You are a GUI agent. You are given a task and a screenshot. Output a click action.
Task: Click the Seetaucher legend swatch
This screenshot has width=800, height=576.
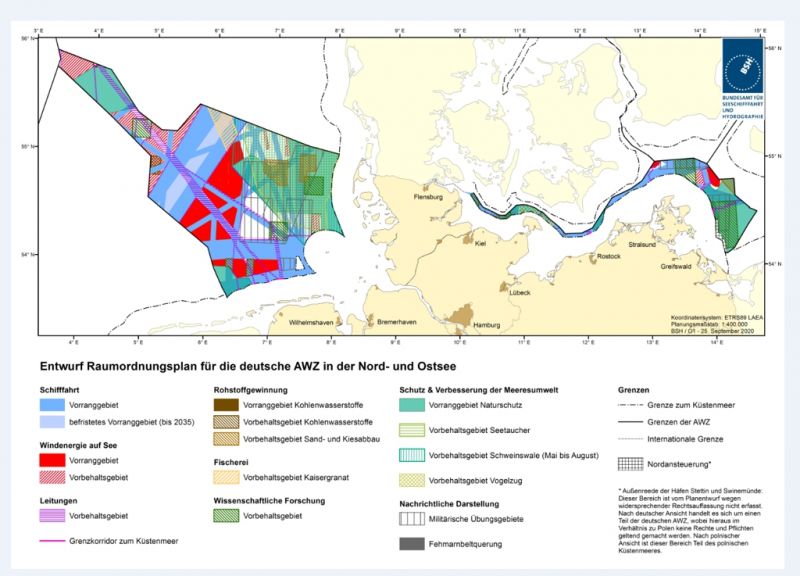pos(412,430)
